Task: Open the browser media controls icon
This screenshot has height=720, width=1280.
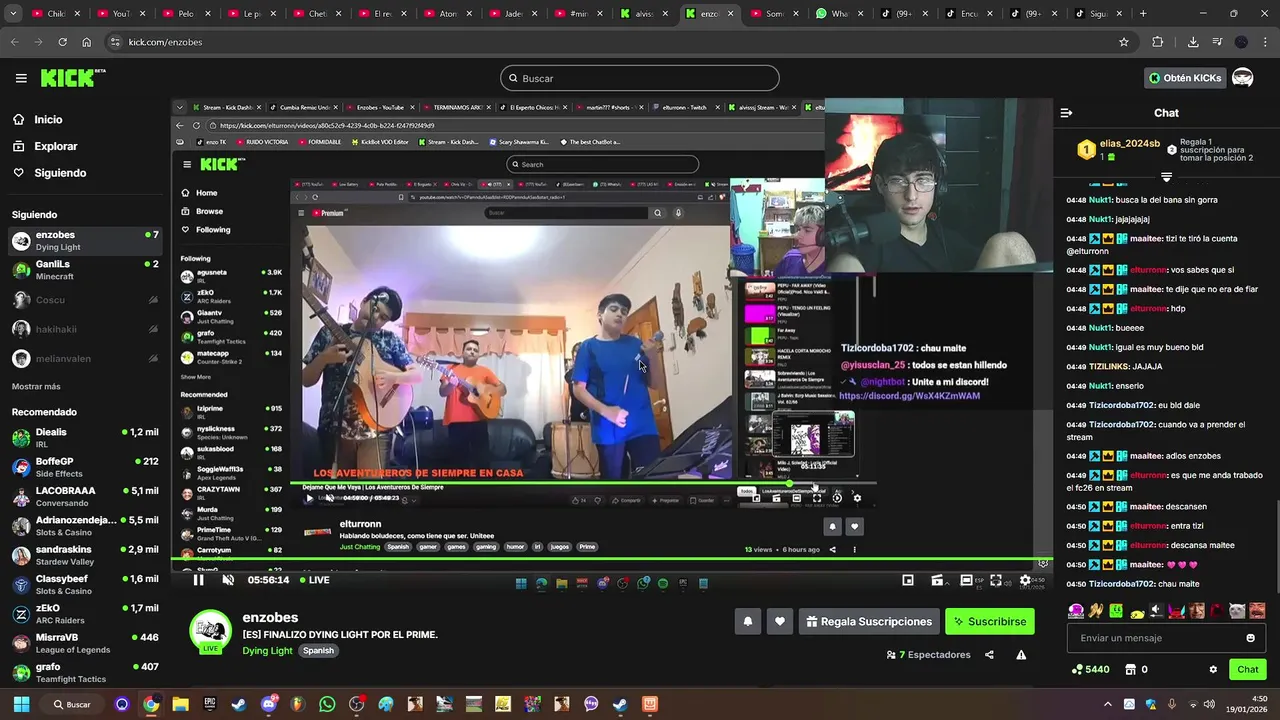Action: pos(1217,42)
